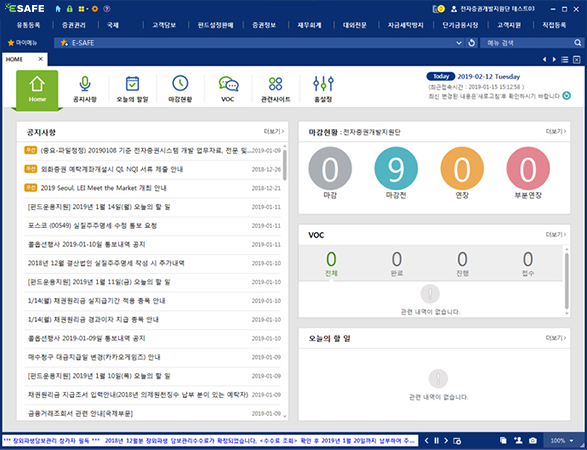The width and height of the screenshot is (587, 450).
Task: Open the 고객지원 menu
Action: [x=509, y=25]
